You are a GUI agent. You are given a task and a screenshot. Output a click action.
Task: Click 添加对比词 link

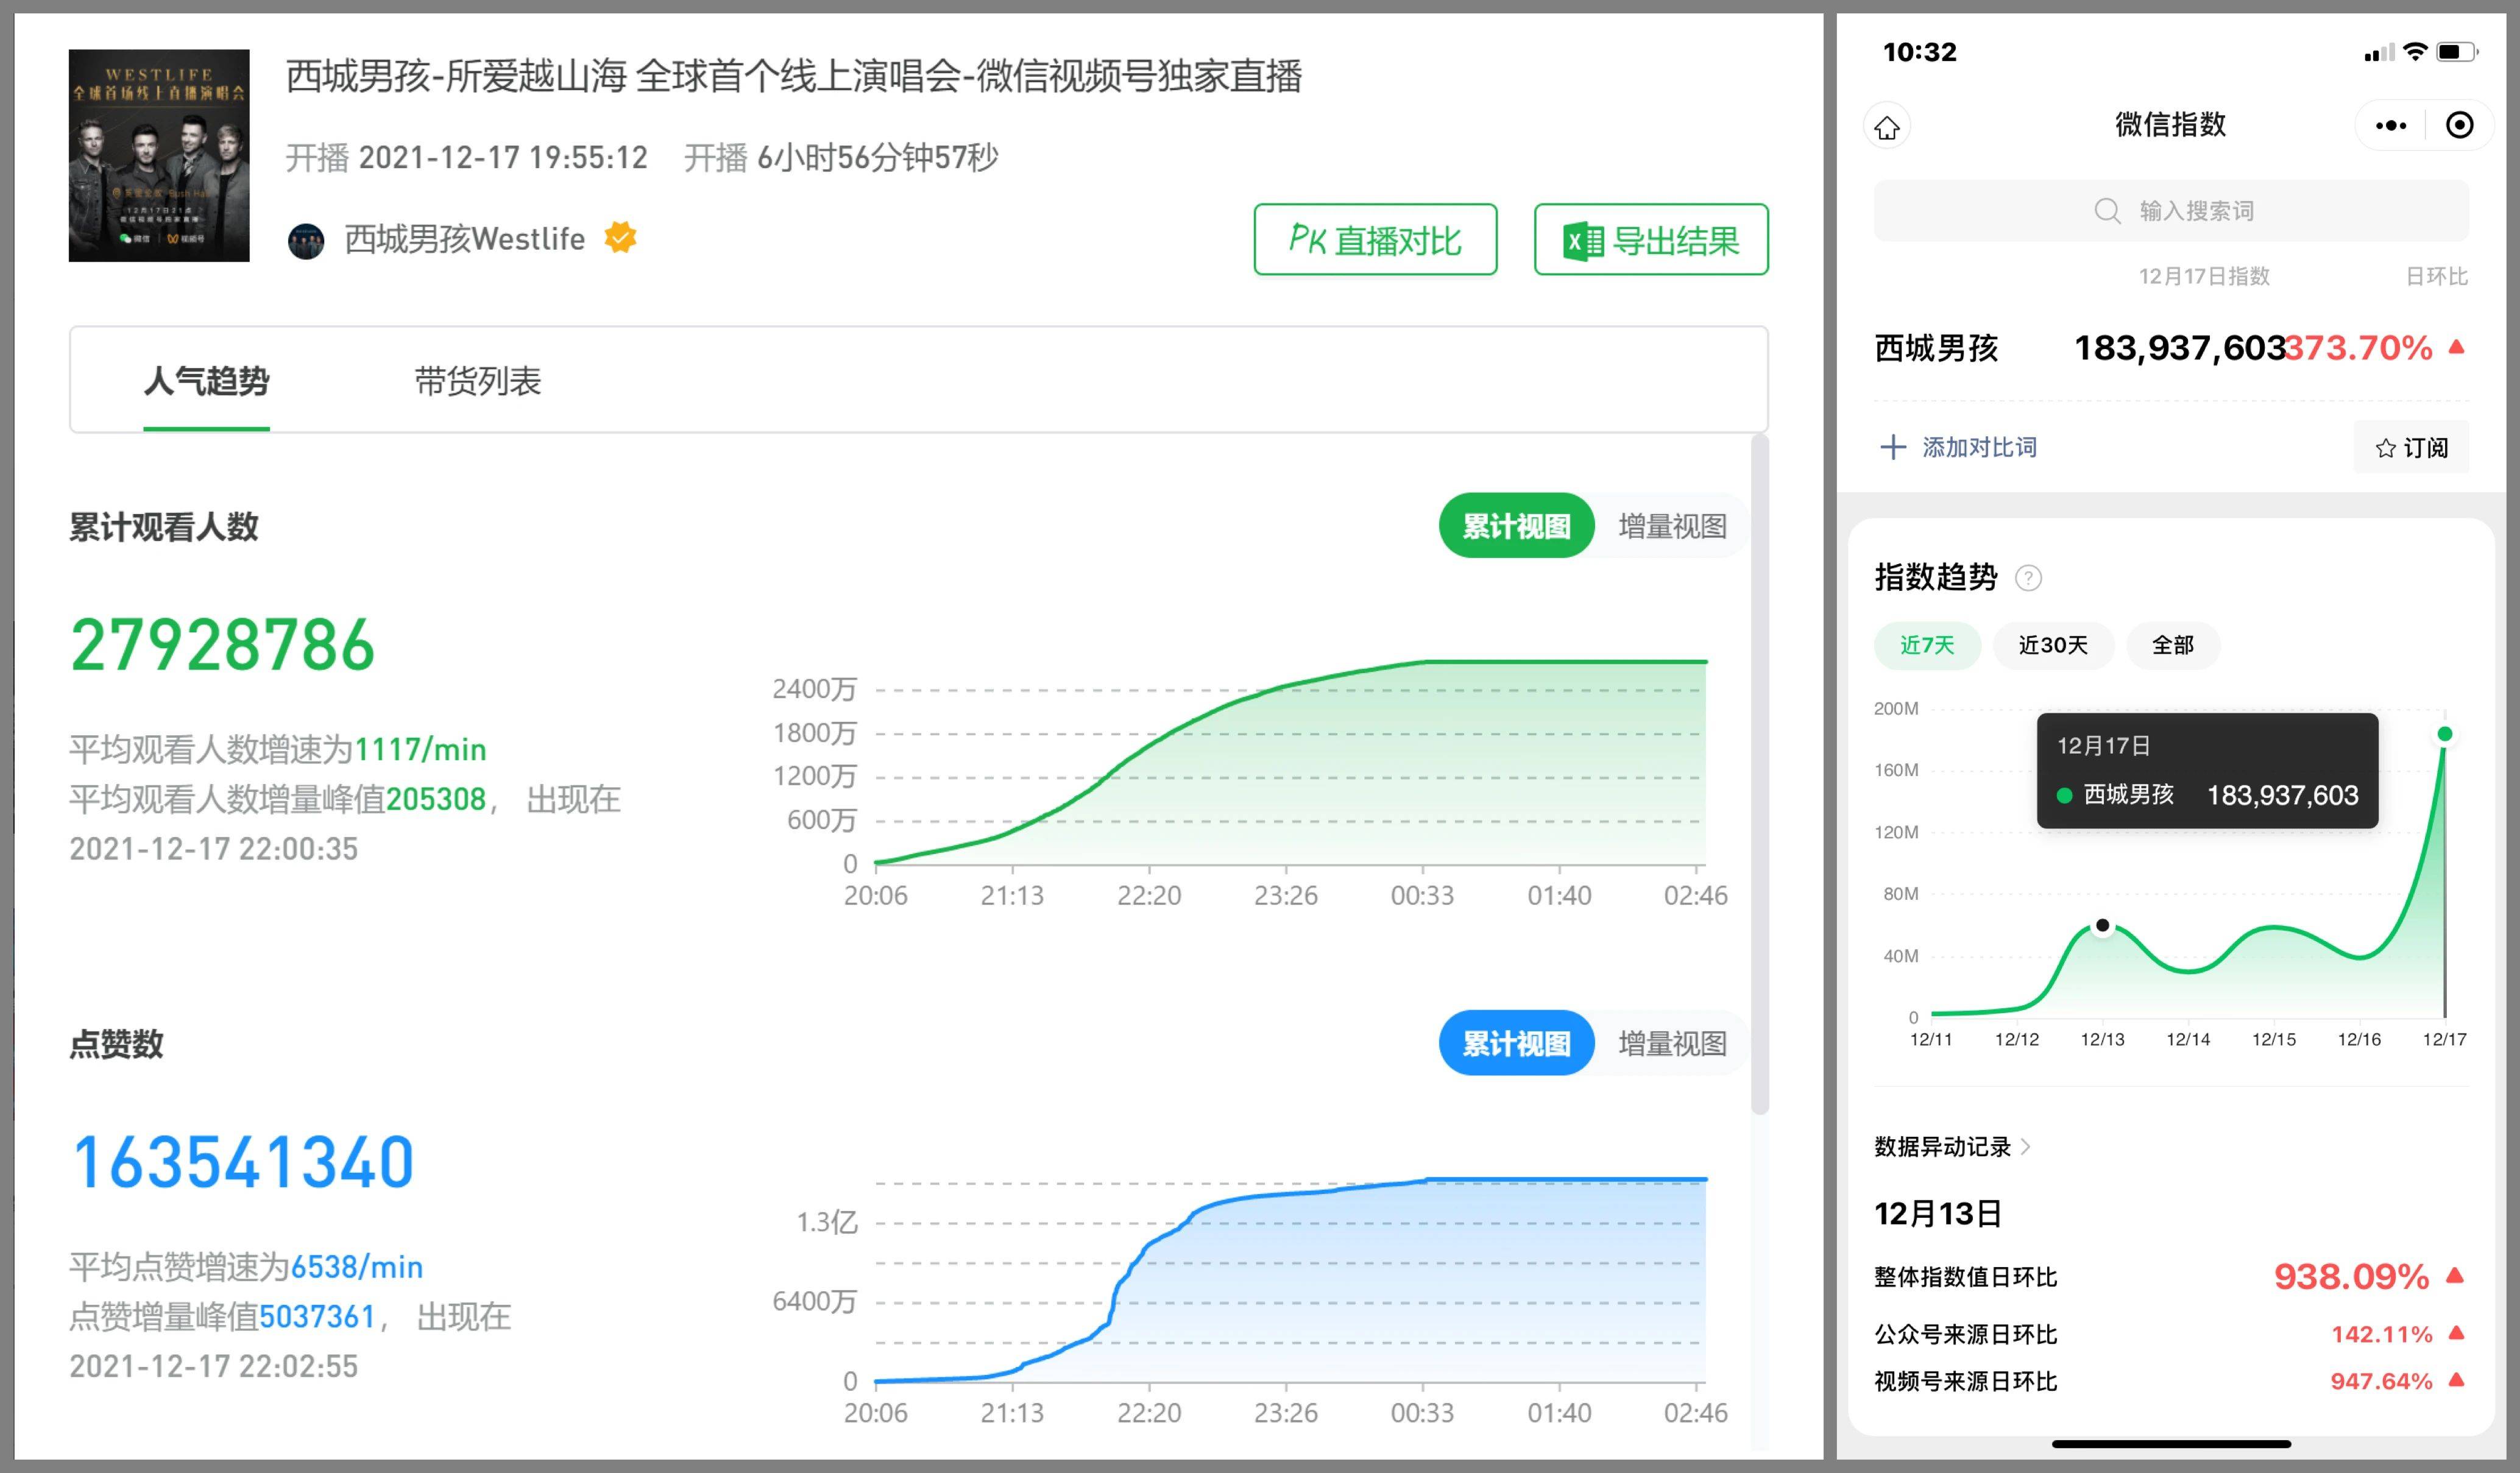(x=1979, y=447)
